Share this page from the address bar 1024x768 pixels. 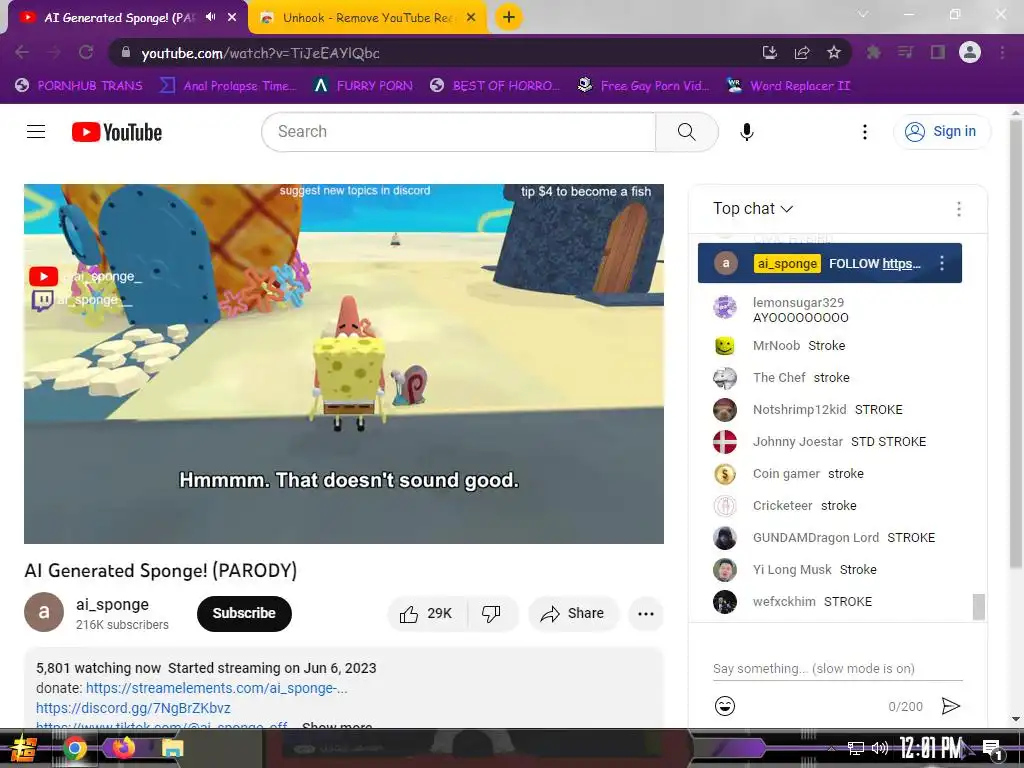click(802, 52)
